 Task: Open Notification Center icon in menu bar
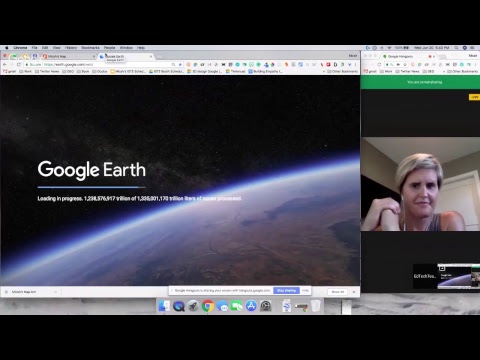click(x=472, y=48)
